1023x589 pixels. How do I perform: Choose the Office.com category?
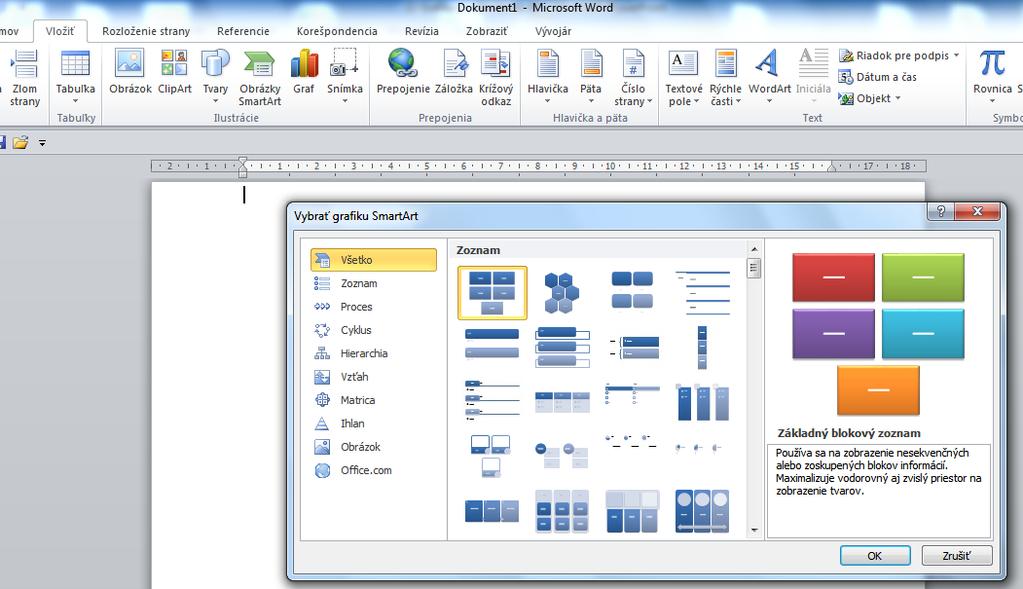pos(373,470)
